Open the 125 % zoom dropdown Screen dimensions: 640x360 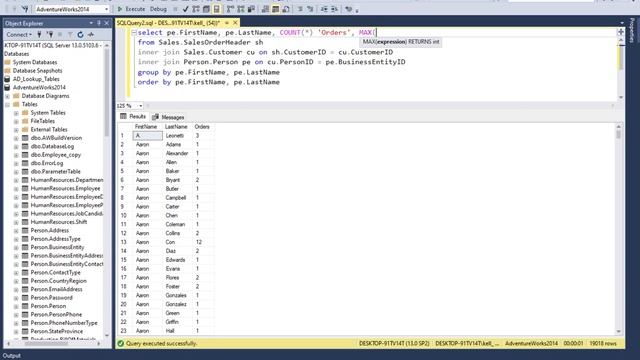(141, 106)
